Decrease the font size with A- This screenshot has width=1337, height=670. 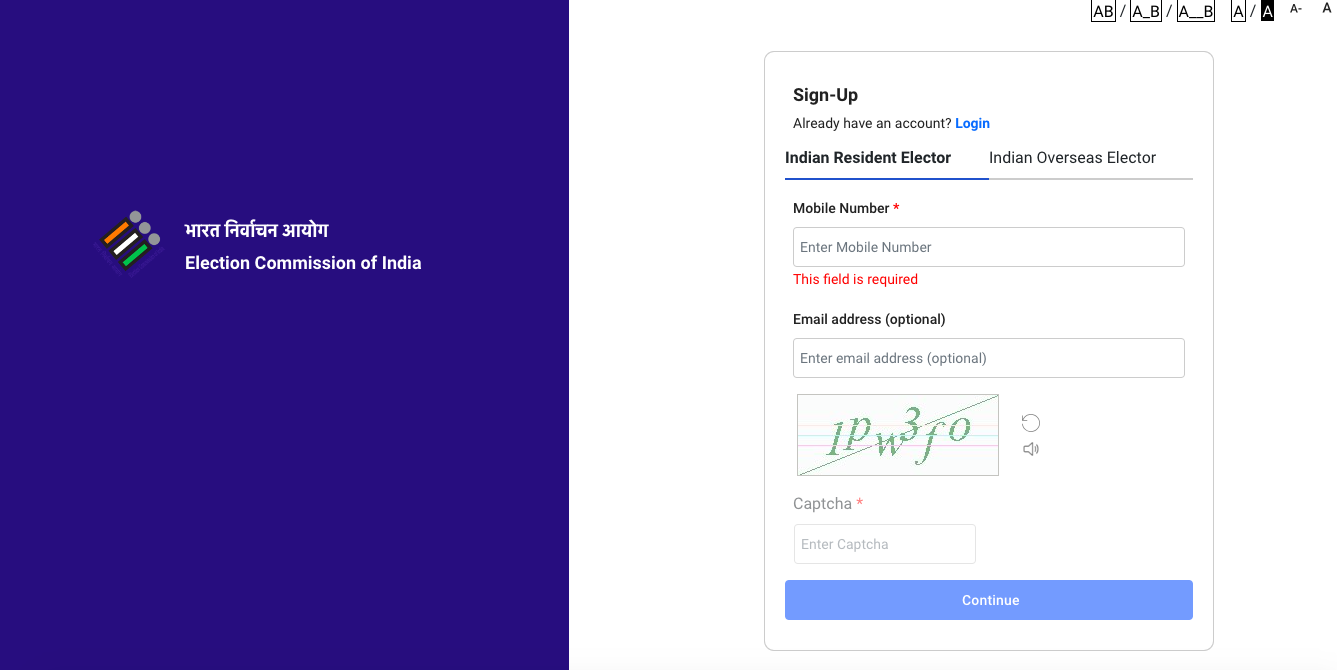pos(1296,8)
